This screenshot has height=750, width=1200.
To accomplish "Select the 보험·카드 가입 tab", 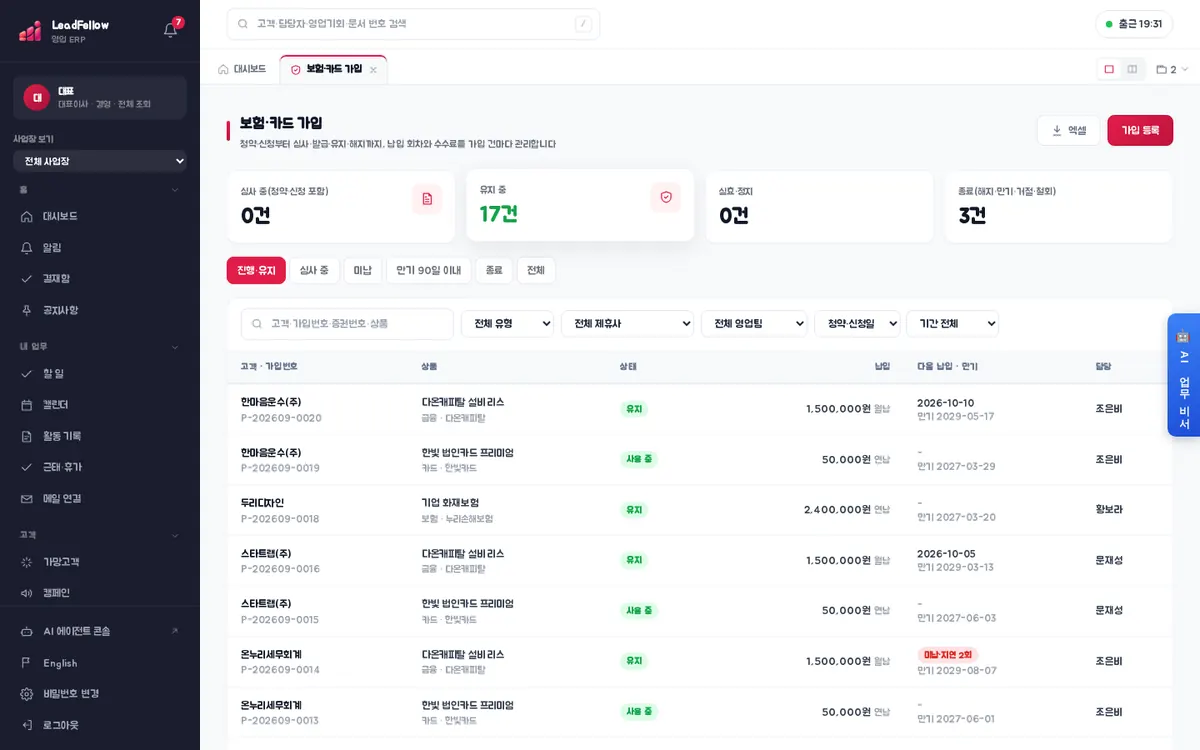I will pyautogui.click(x=334, y=69).
